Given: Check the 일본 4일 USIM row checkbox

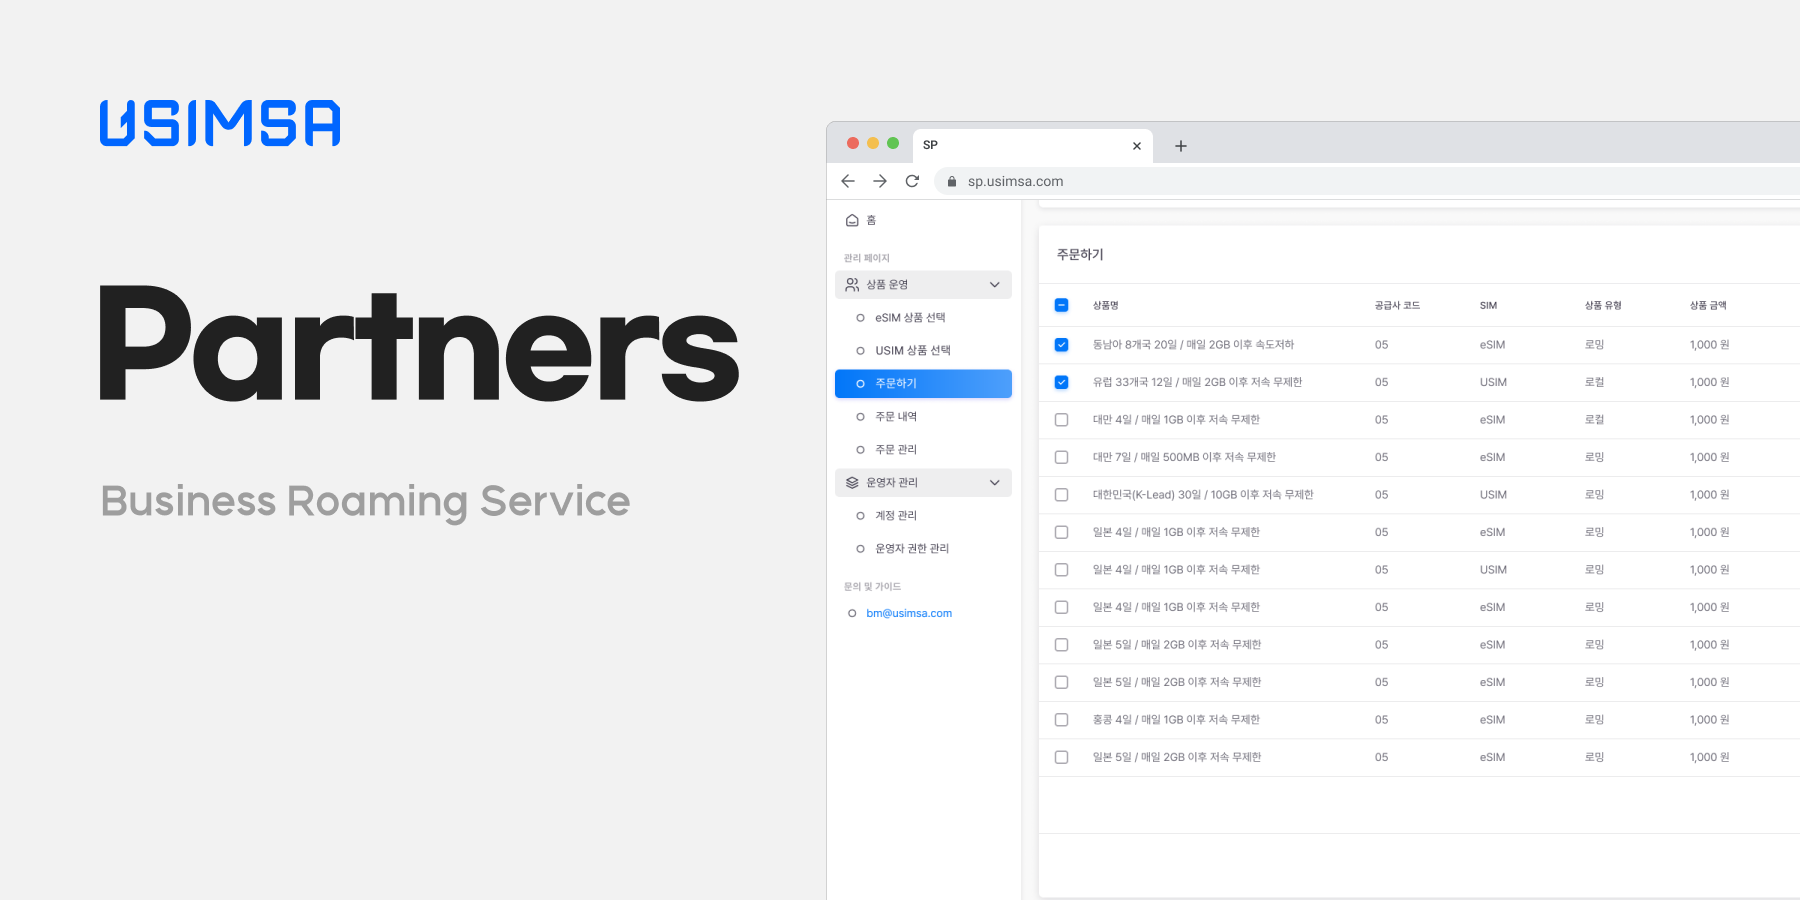Looking at the screenshot, I should coord(1062,570).
